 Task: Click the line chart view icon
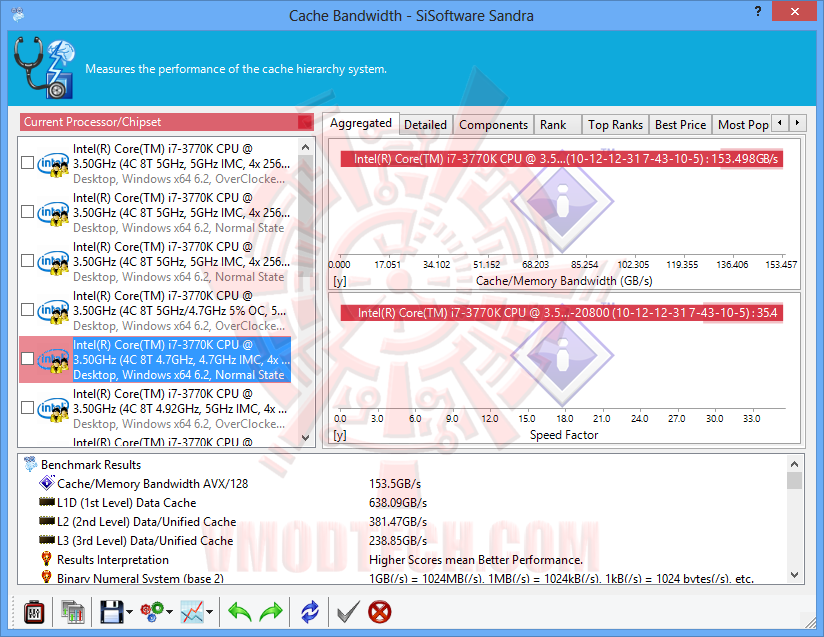(x=192, y=612)
